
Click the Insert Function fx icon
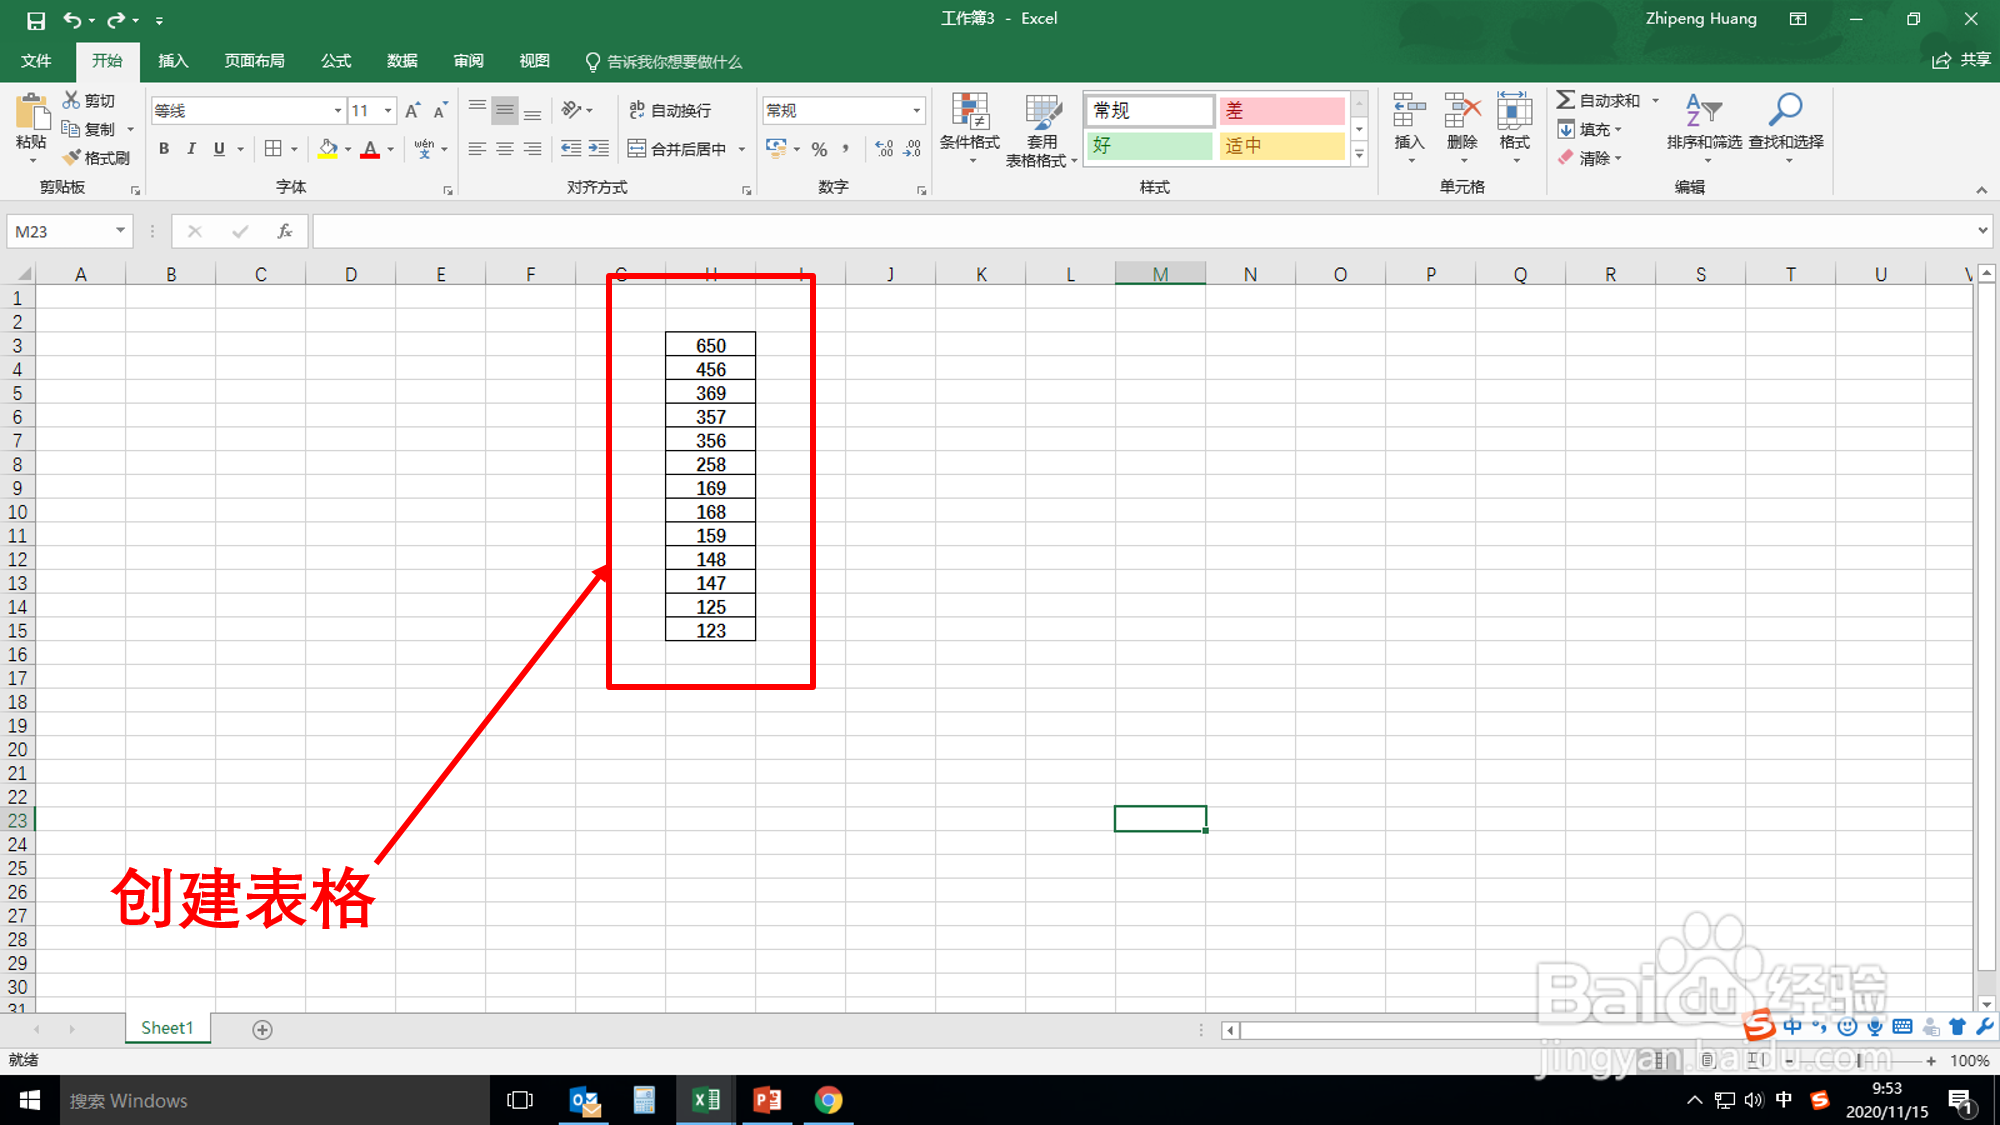(x=284, y=231)
